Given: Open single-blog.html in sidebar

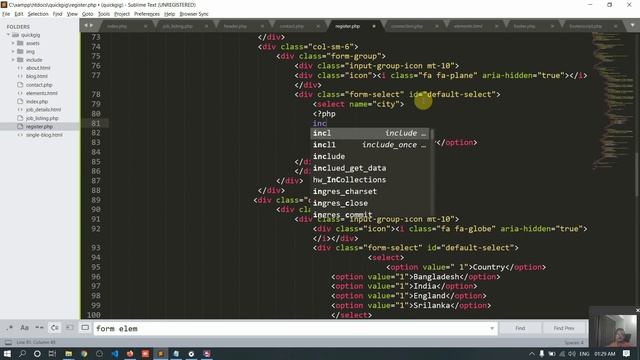Looking at the screenshot, I should 44,135.
